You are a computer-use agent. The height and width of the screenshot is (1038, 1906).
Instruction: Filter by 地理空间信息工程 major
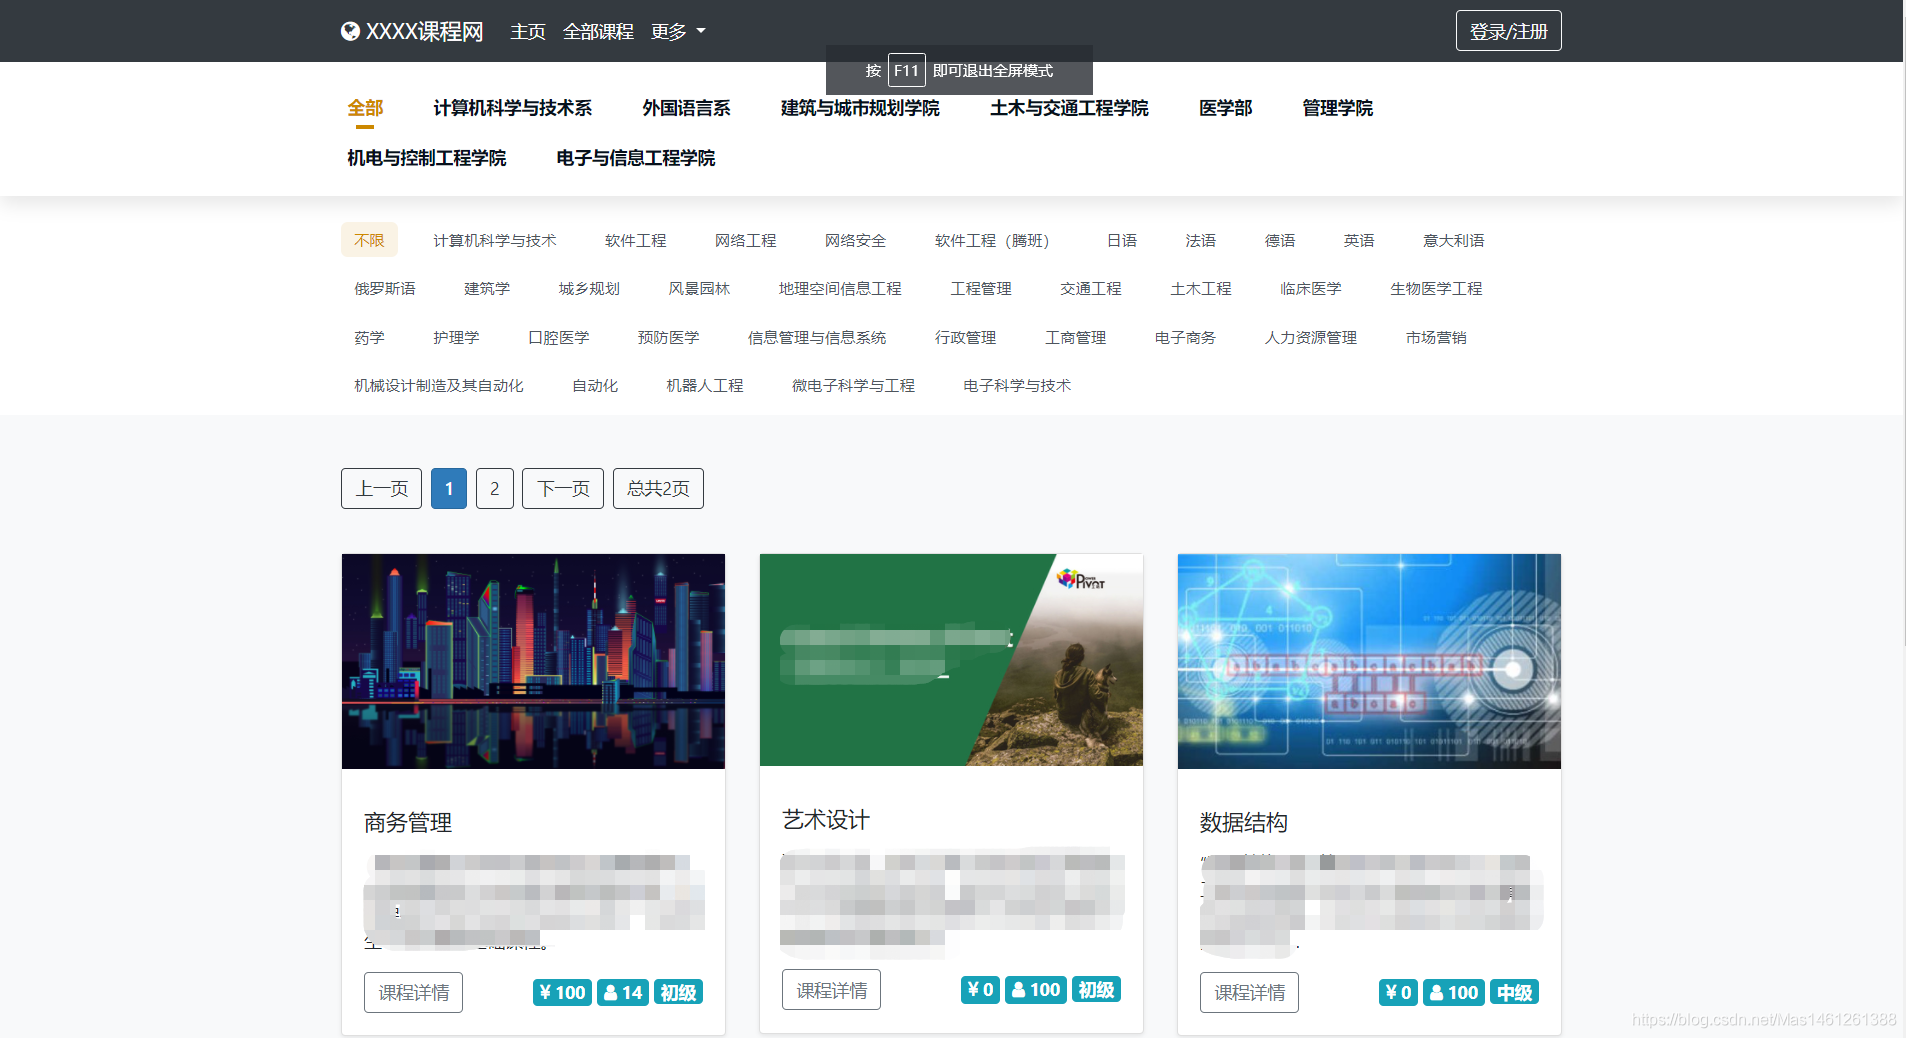click(x=840, y=288)
